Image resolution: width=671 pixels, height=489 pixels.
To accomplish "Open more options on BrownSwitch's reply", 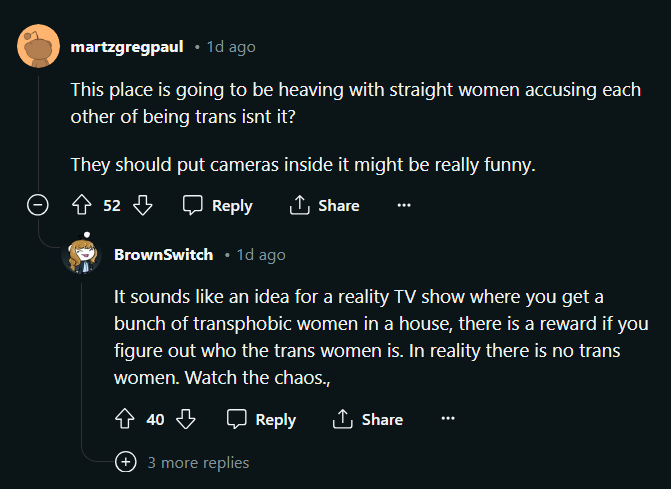I will 447,419.
